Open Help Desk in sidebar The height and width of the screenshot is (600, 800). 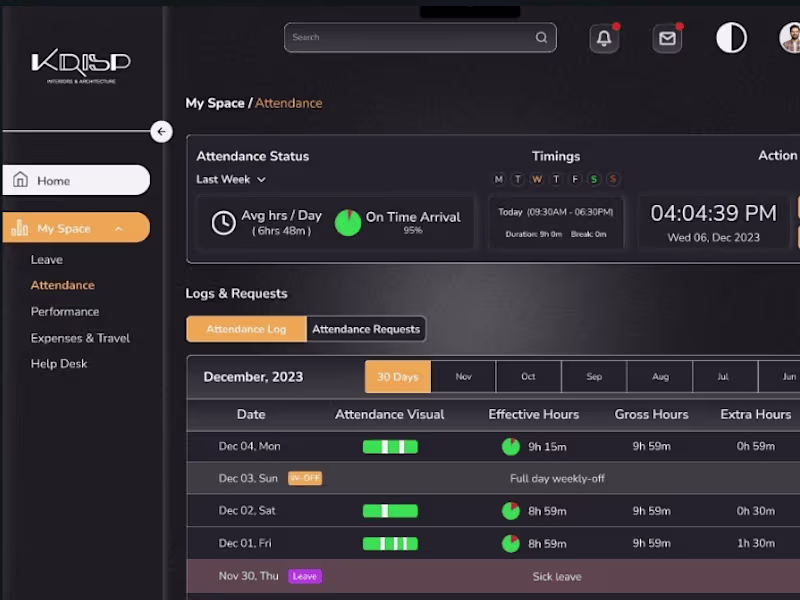[x=59, y=364]
